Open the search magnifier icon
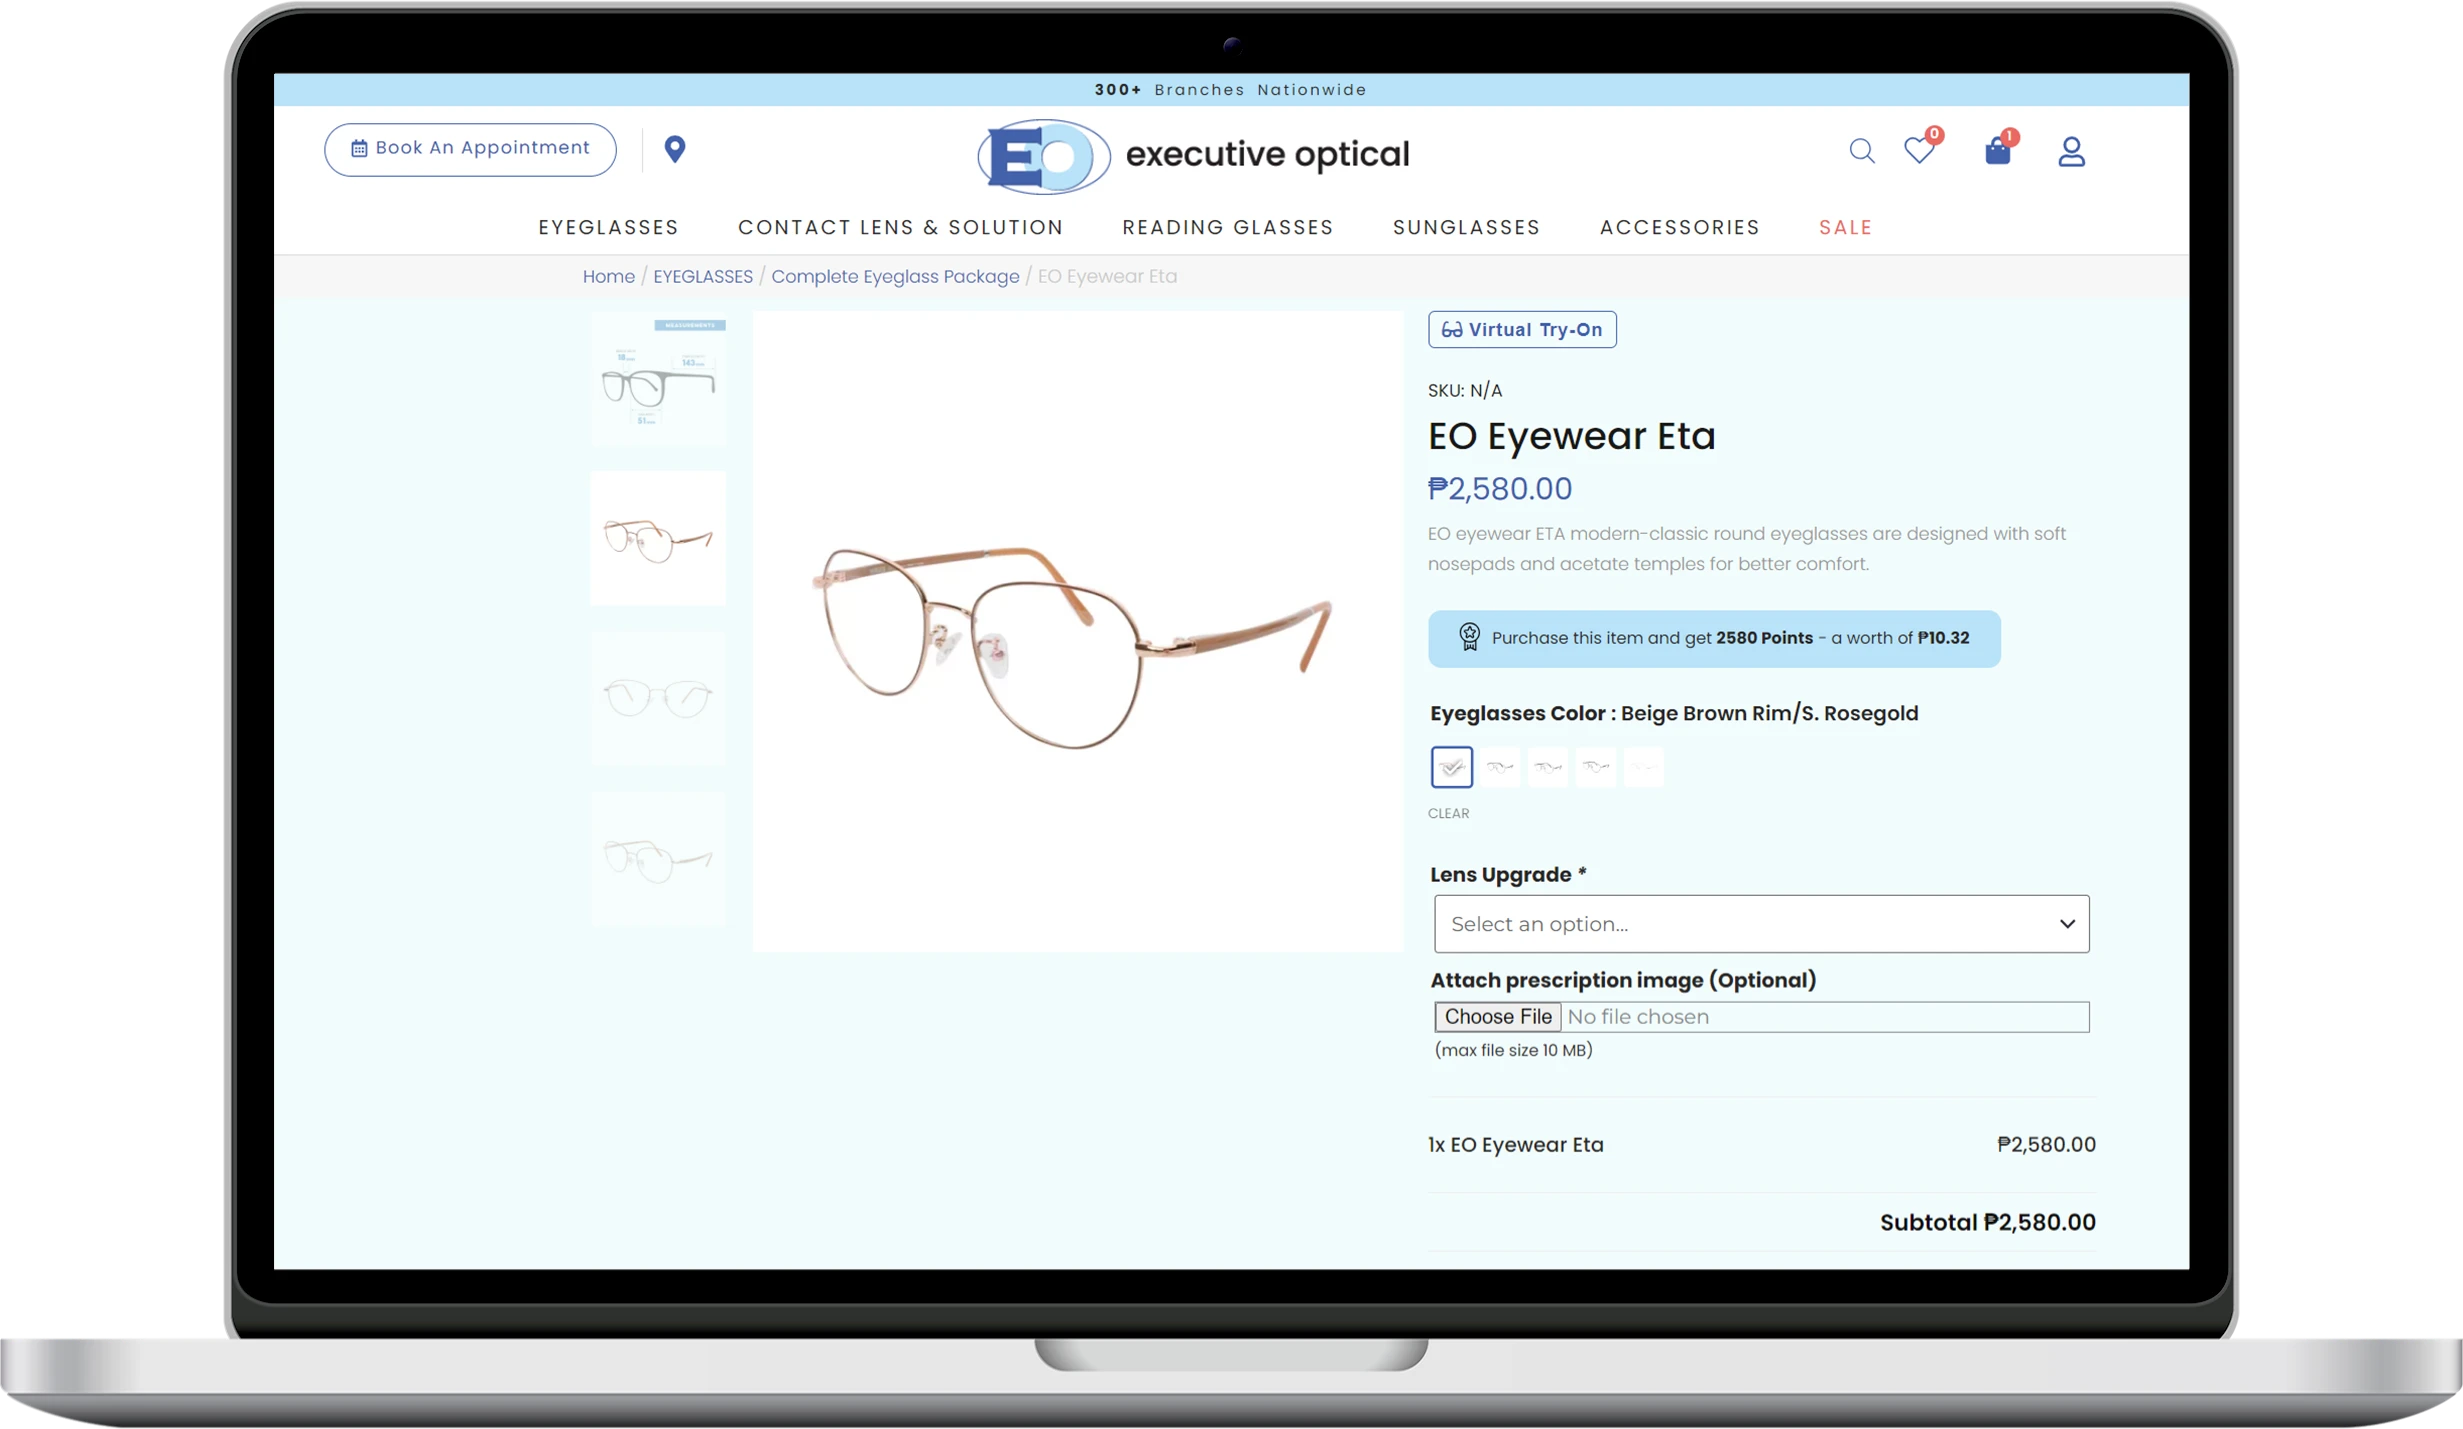The width and height of the screenshot is (2463, 1429). click(1860, 151)
